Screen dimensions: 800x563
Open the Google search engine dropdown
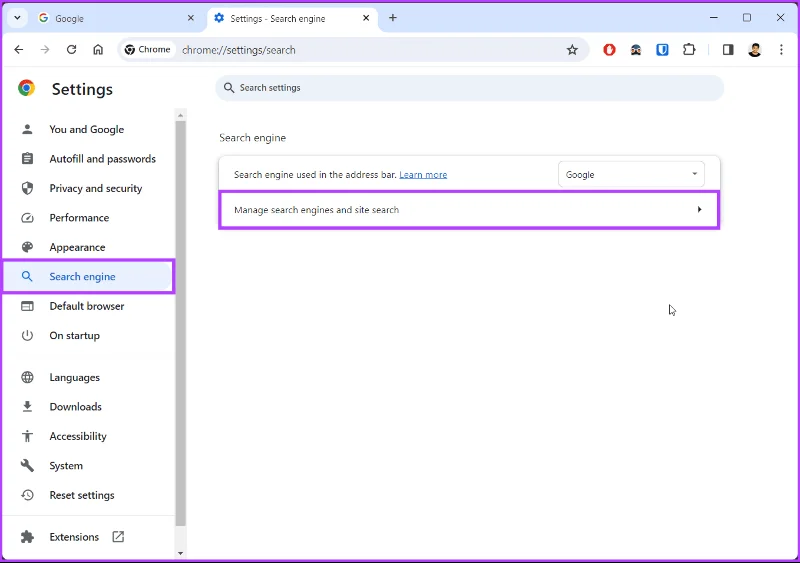(631, 175)
